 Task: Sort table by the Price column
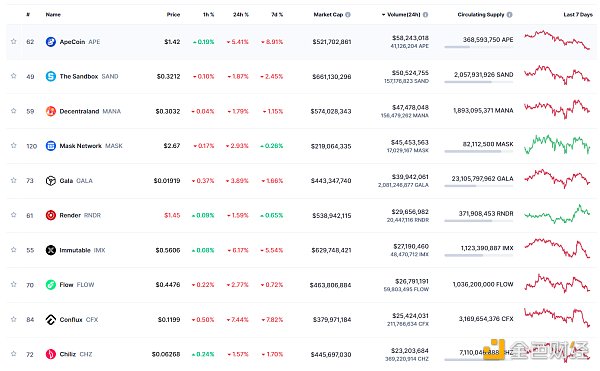pyautogui.click(x=173, y=15)
